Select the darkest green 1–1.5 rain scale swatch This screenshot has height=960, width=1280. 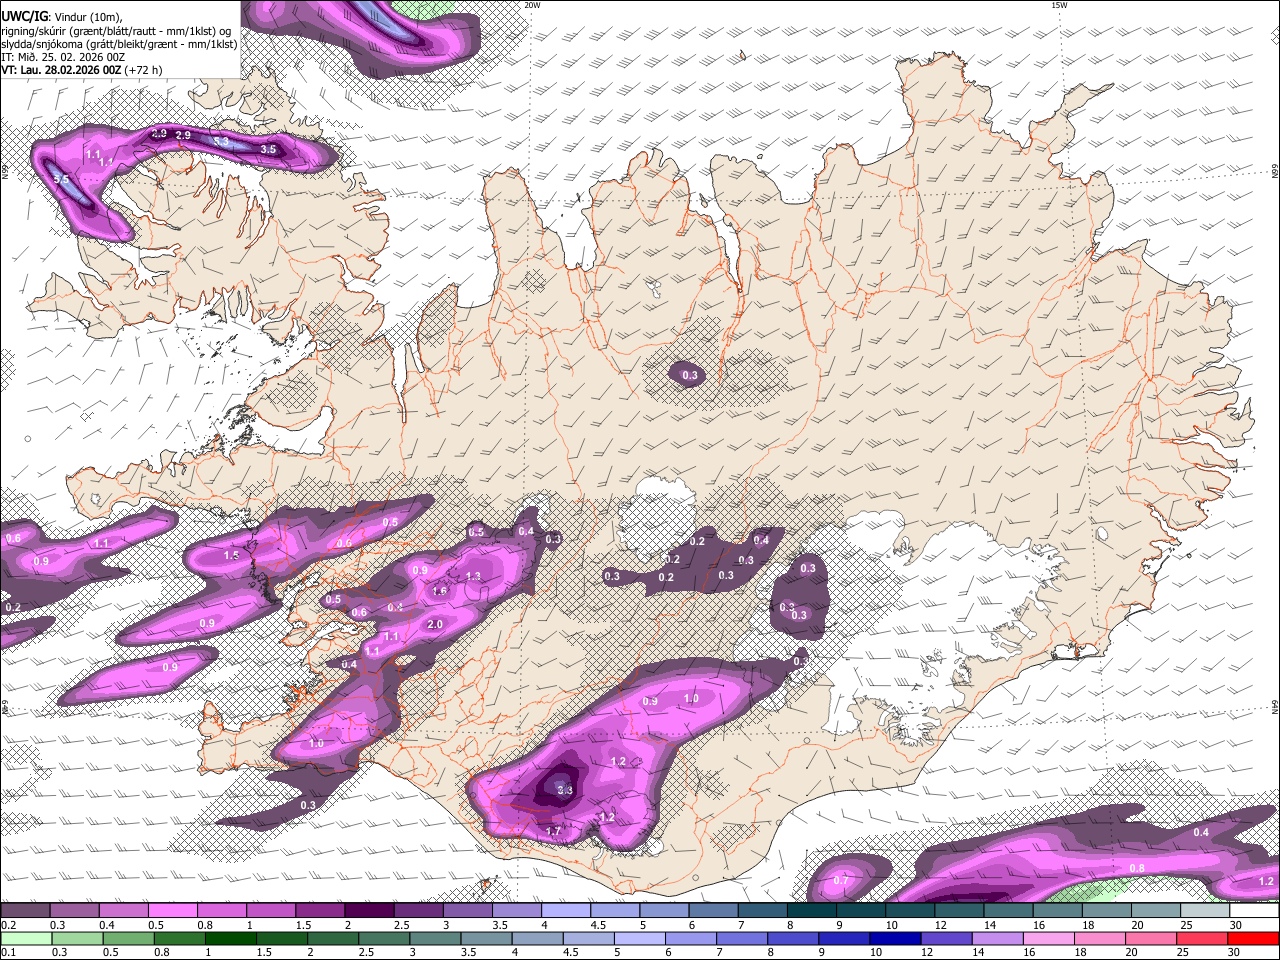click(230, 938)
